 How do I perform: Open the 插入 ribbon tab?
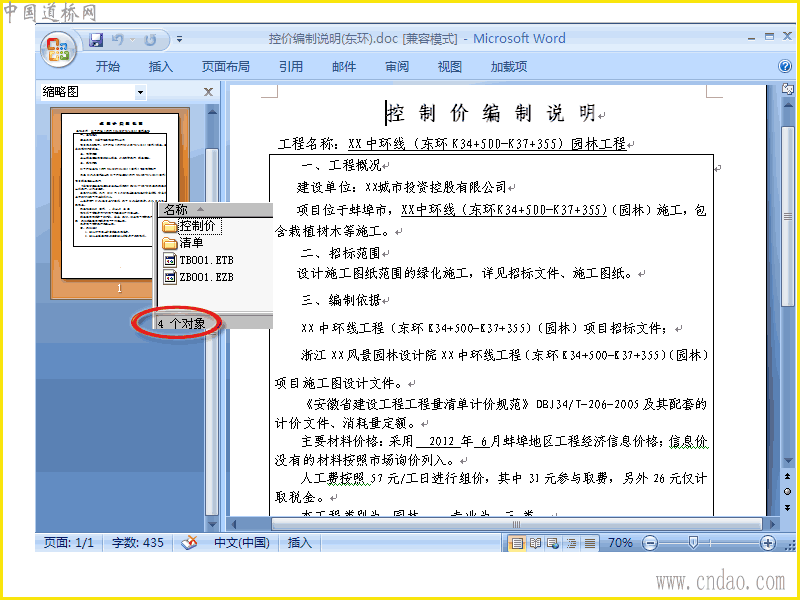click(161, 66)
